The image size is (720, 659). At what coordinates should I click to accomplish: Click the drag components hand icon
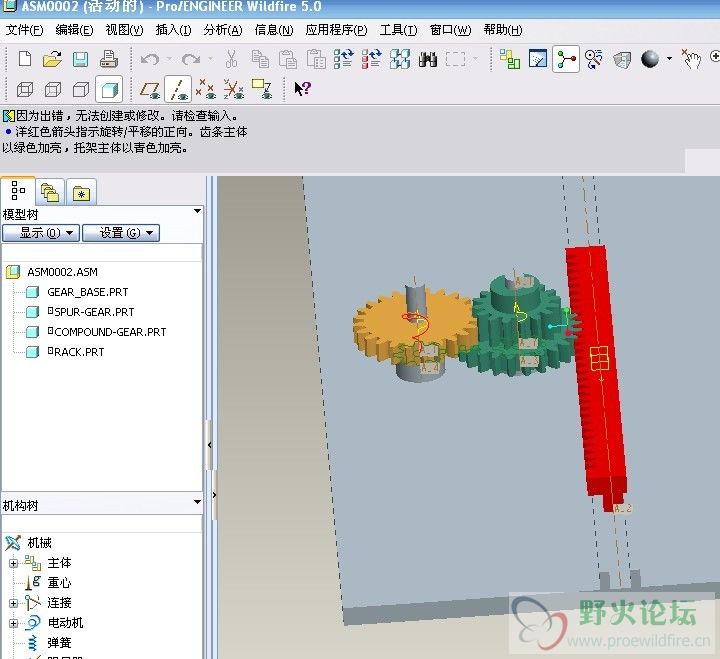click(691, 59)
